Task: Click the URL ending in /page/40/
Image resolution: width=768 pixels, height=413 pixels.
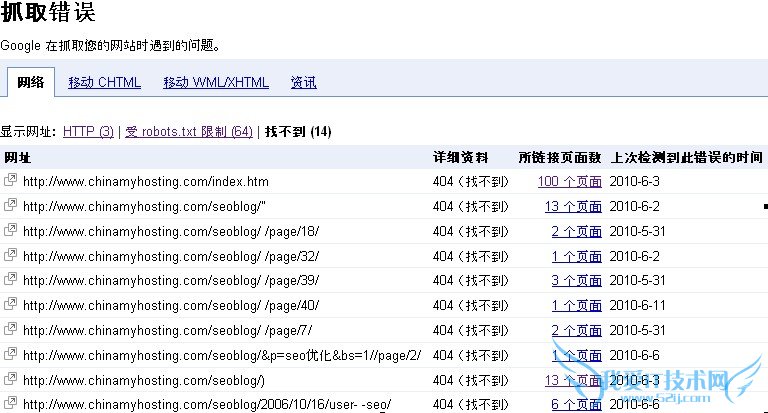Action: pos(171,306)
